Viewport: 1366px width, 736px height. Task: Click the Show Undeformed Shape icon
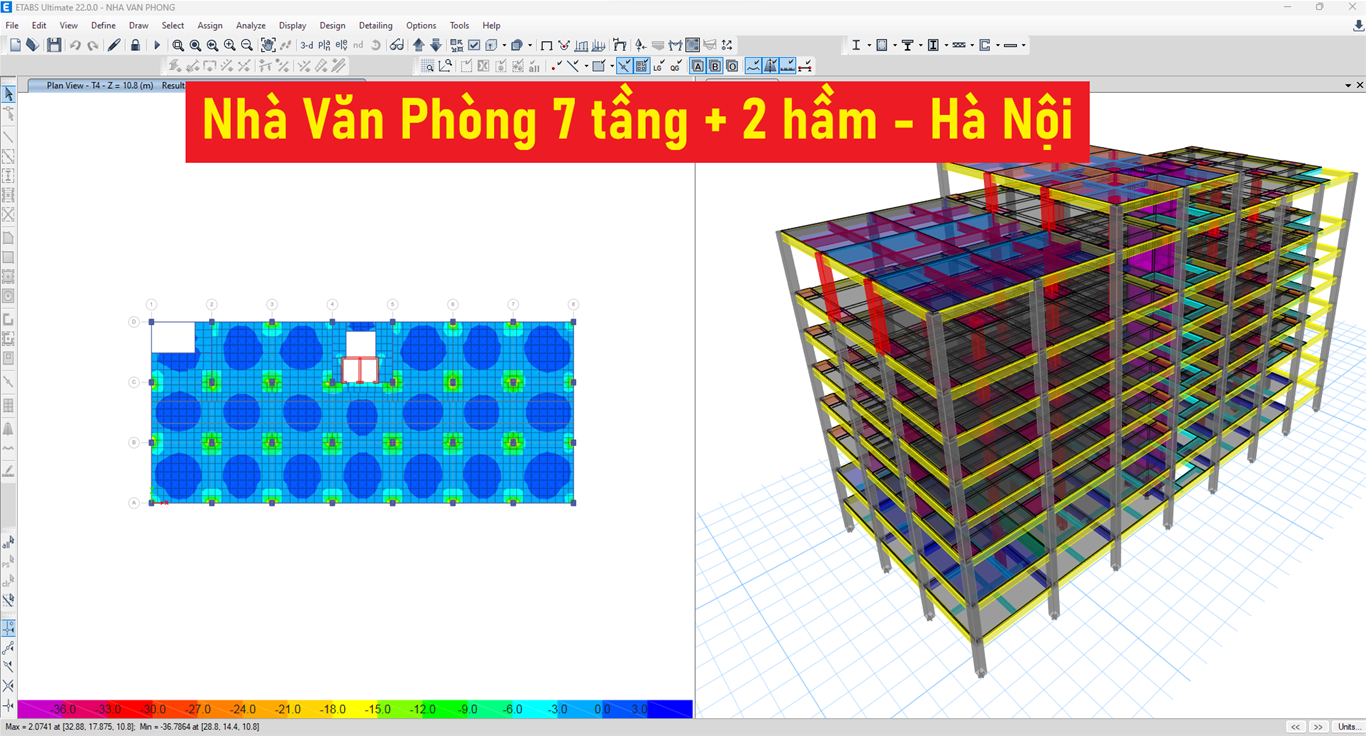coord(546,45)
